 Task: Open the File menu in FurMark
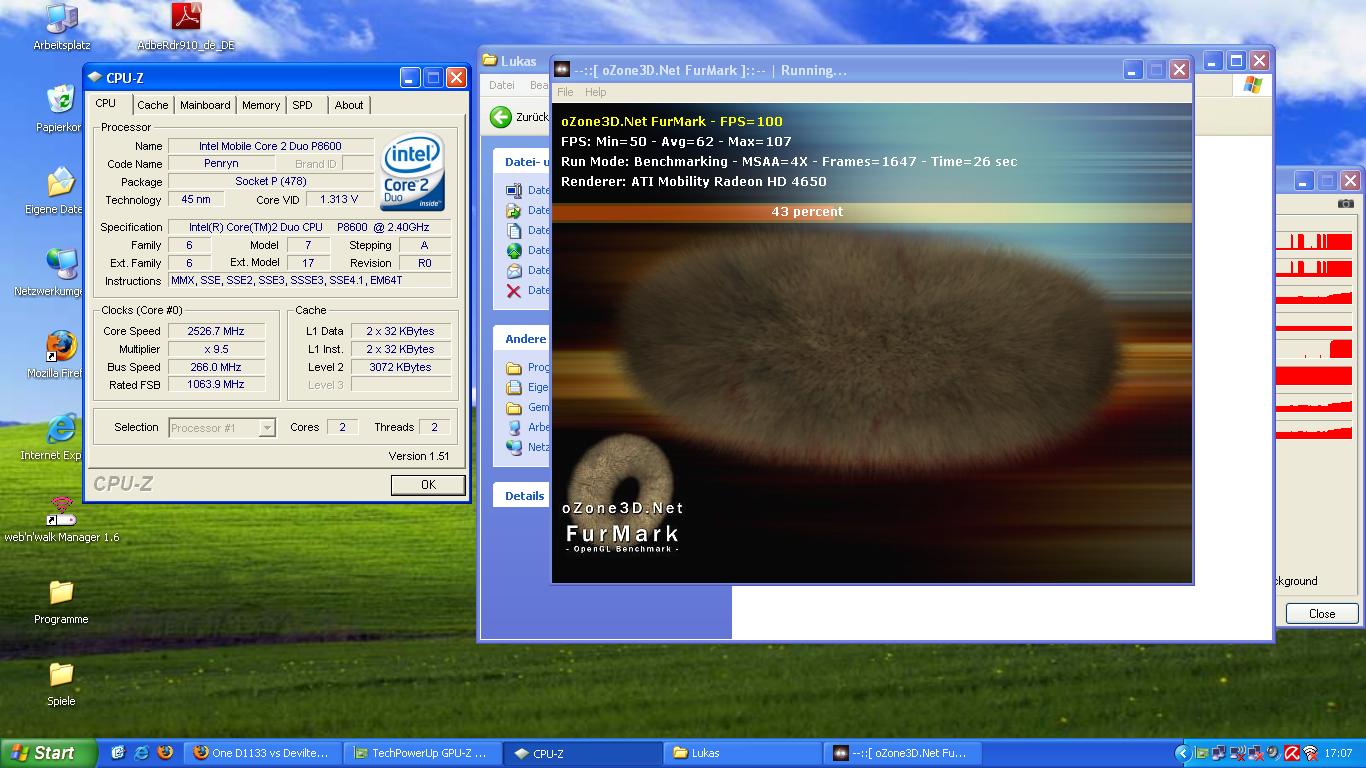[x=565, y=92]
